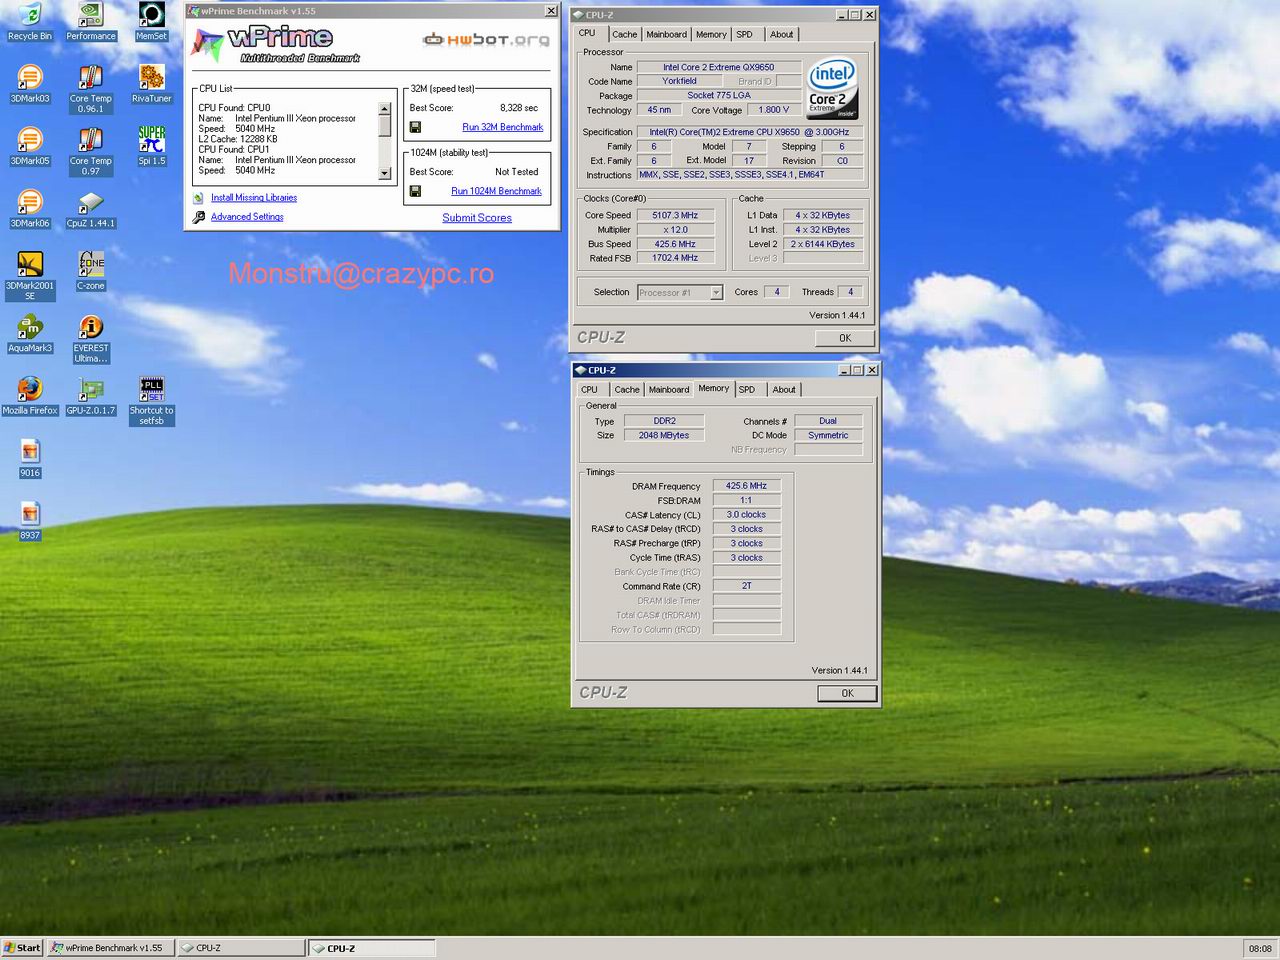This screenshot has width=1280, height=960.
Task: Launch Core Temp 0.97 shortcut
Action: [x=91, y=151]
